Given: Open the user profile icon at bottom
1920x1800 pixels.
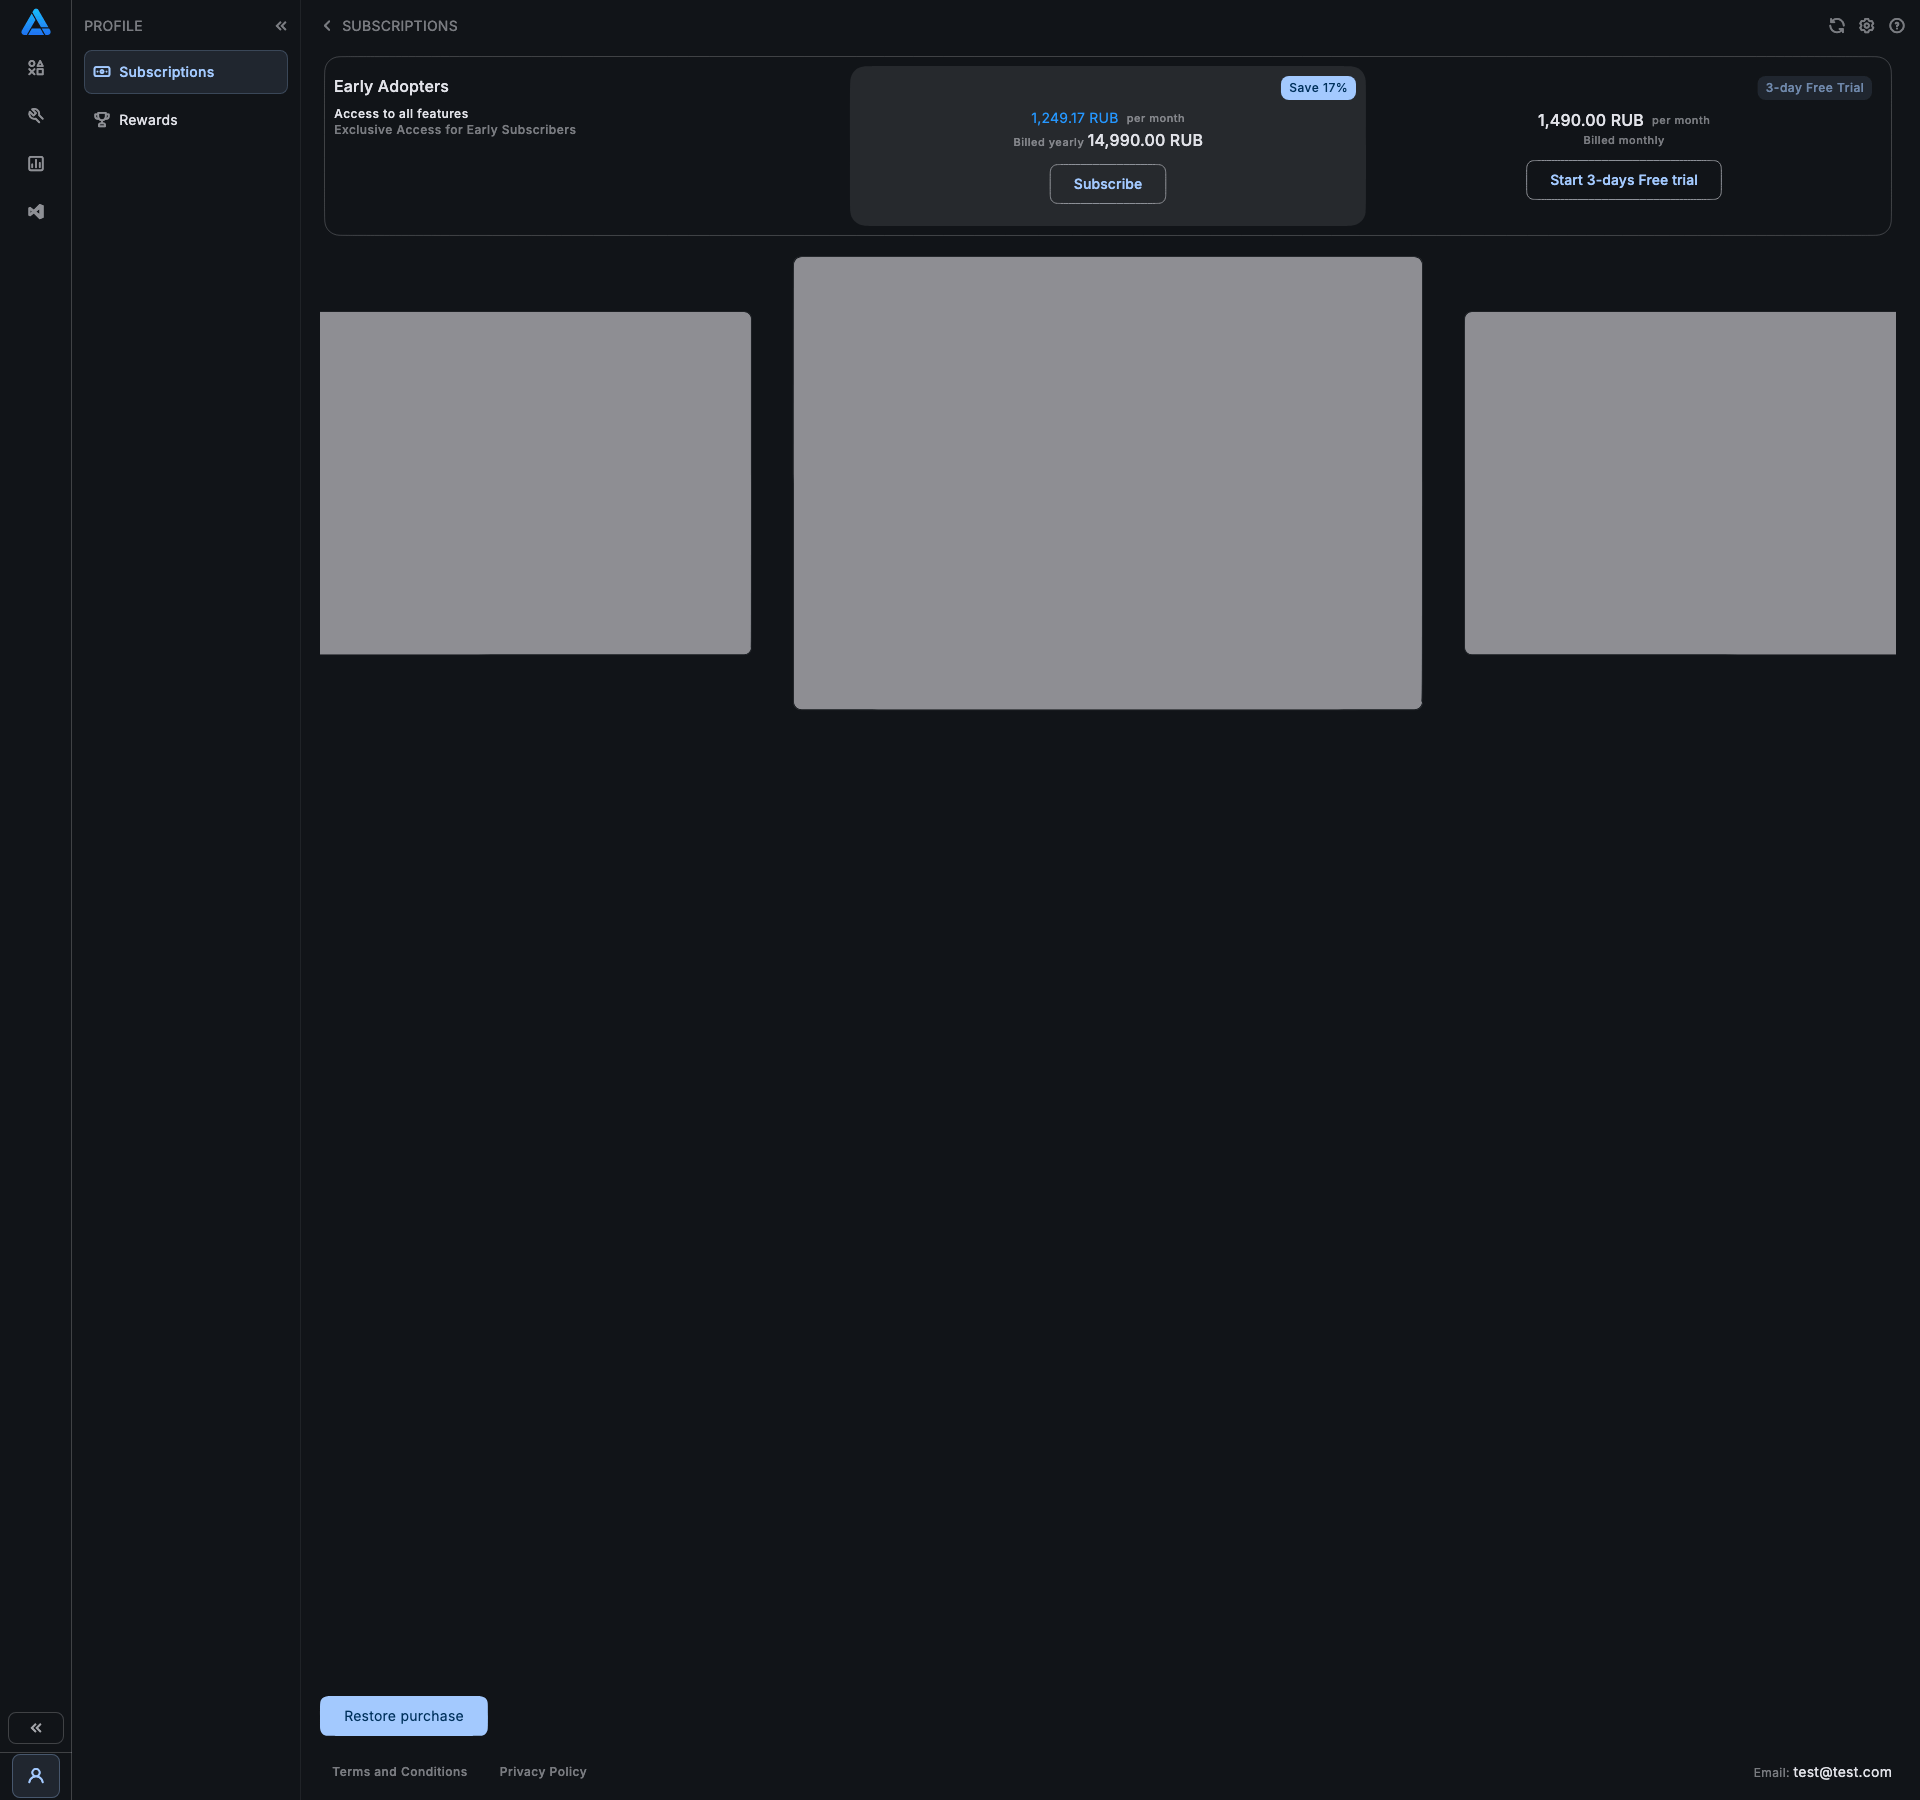Looking at the screenshot, I should tap(36, 1776).
